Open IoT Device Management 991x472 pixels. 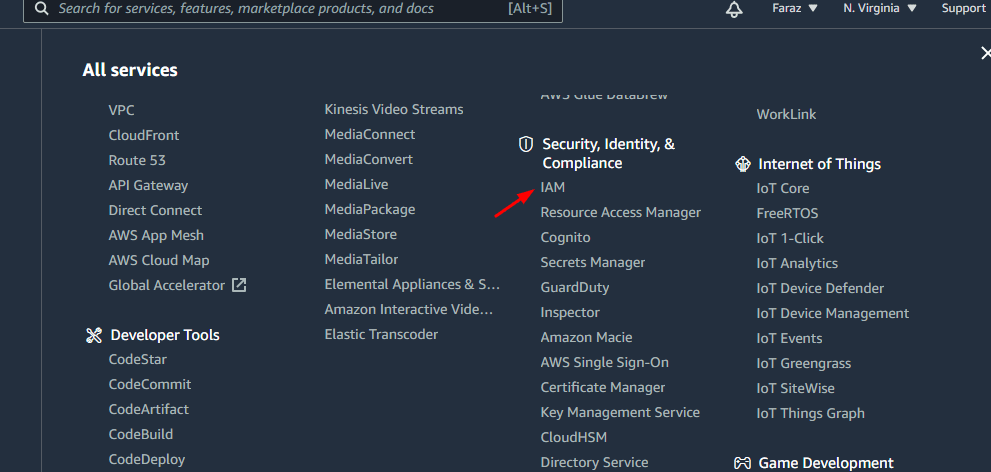pyautogui.click(x=832, y=313)
